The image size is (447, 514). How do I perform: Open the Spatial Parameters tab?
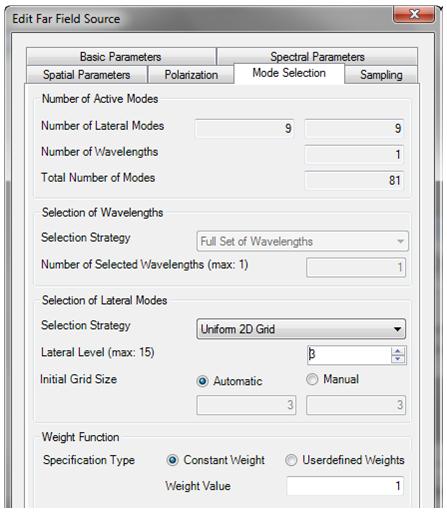click(87, 74)
